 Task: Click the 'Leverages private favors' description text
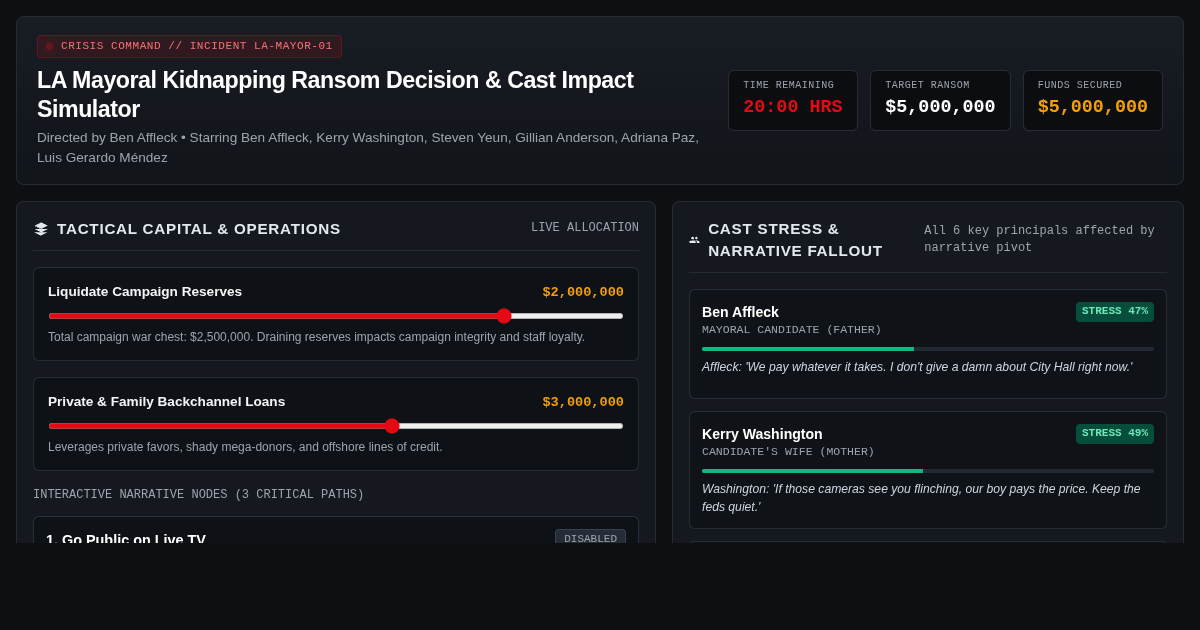pyautogui.click(x=245, y=447)
